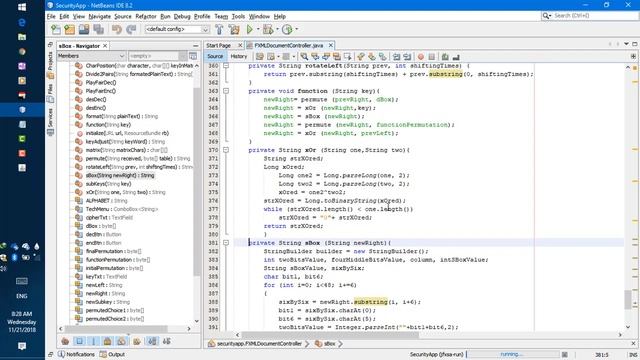Open the Projects side panel
The height and width of the screenshot is (360, 640).
pos(50,65)
